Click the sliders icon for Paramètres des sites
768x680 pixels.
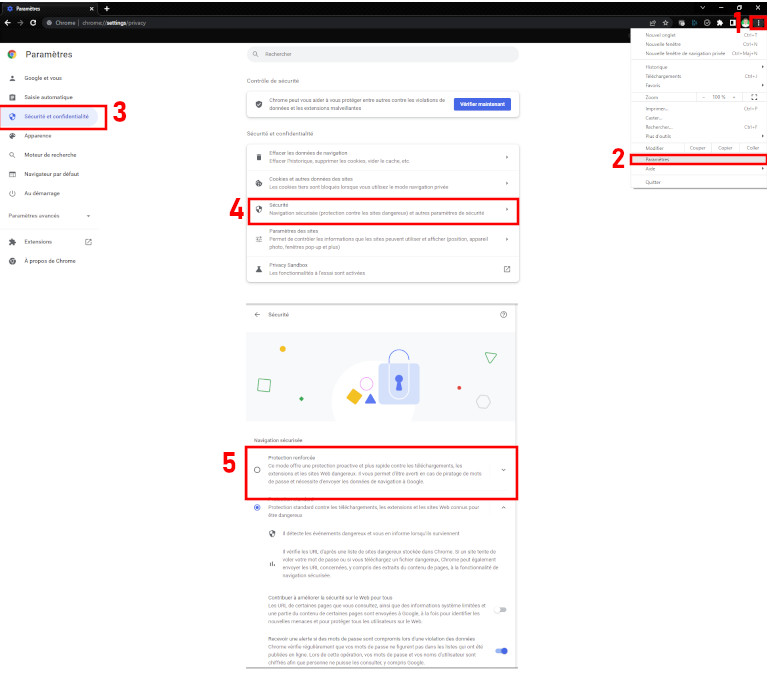pyautogui.click(x=259, y=239)
